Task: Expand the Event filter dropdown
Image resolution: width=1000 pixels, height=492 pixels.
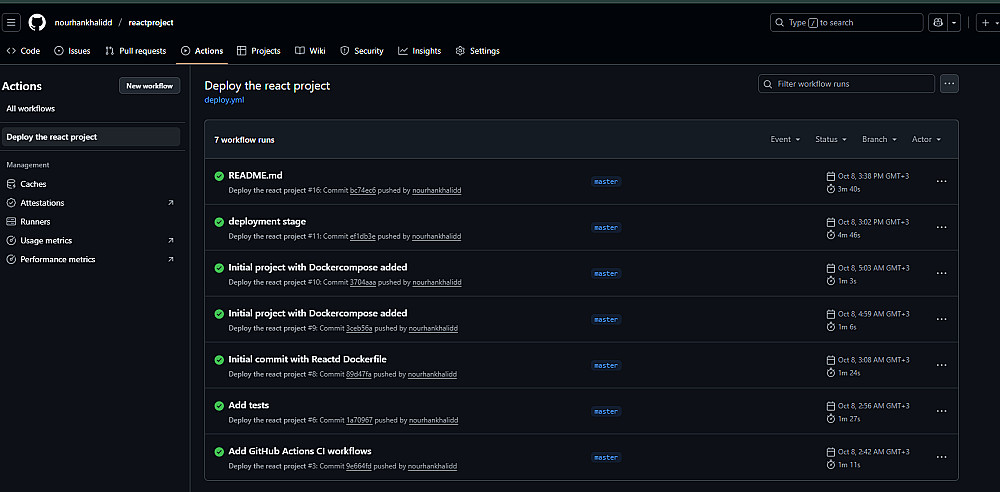Action: click(x=785, y=140)
